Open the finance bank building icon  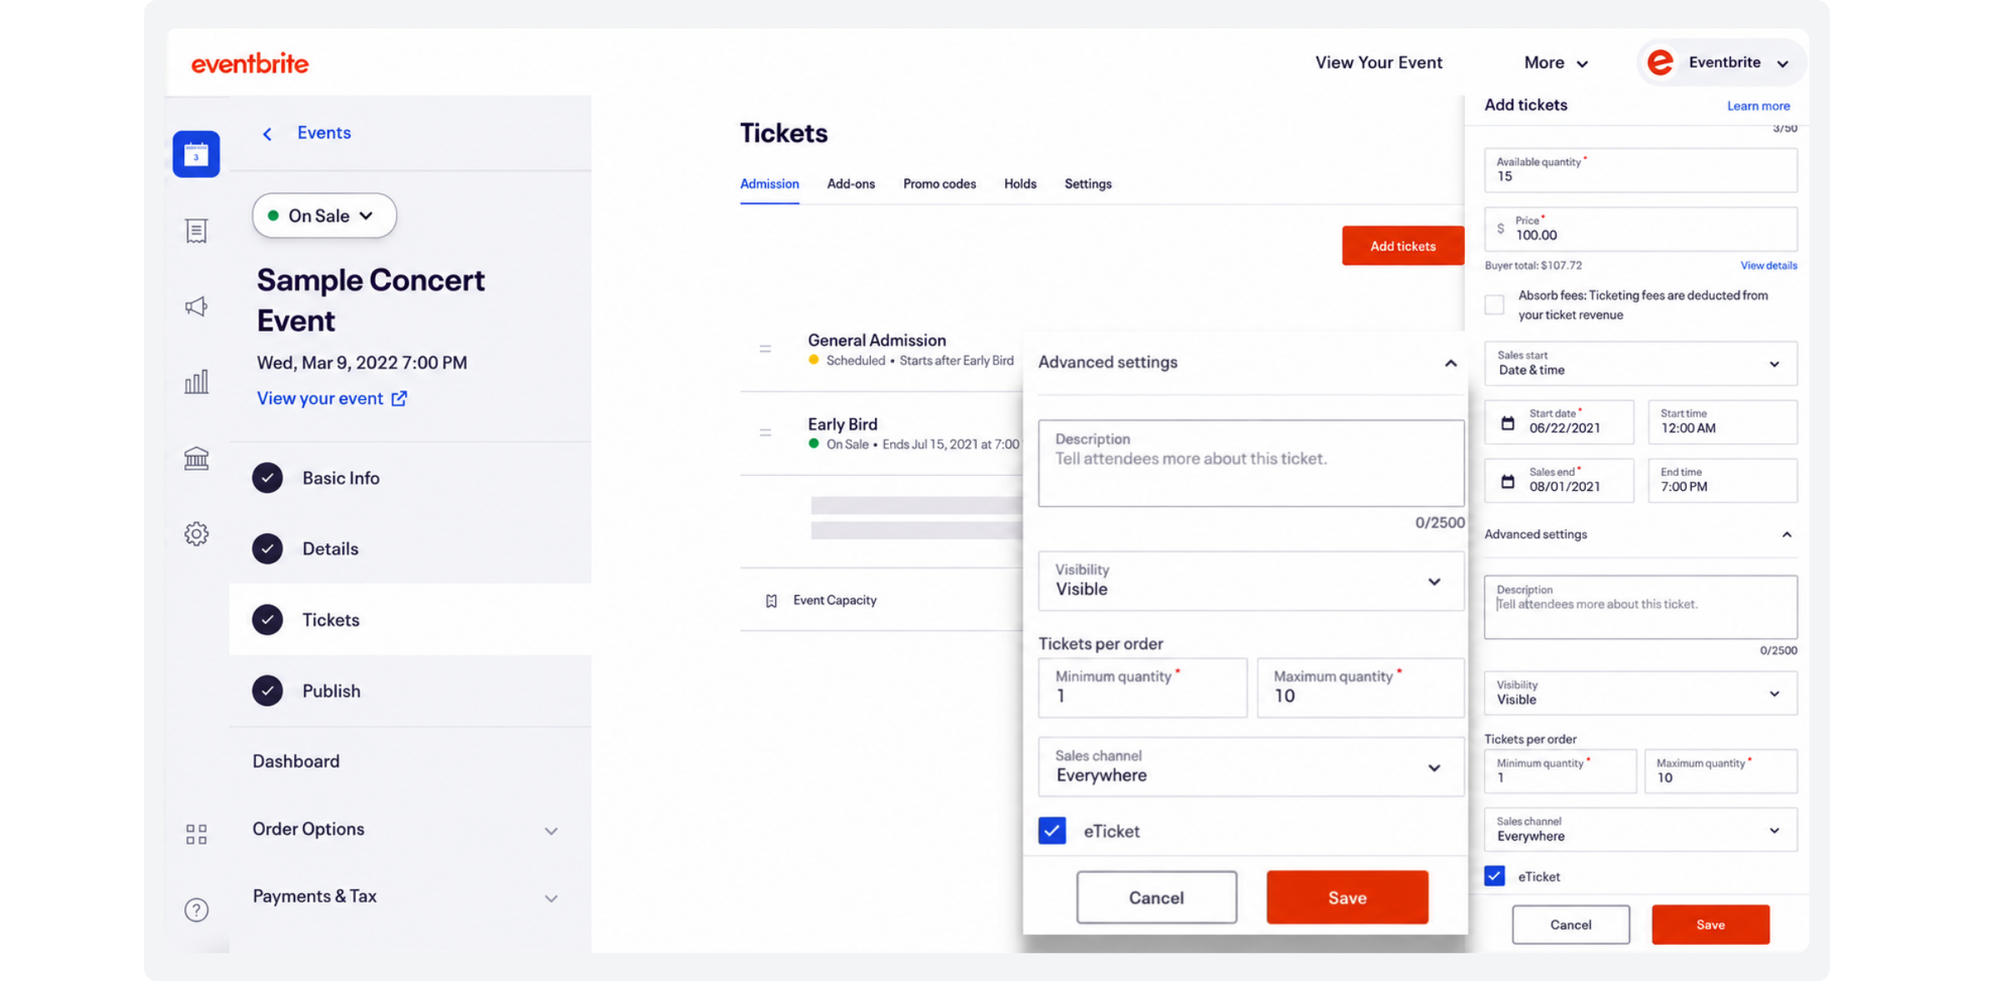196,458
